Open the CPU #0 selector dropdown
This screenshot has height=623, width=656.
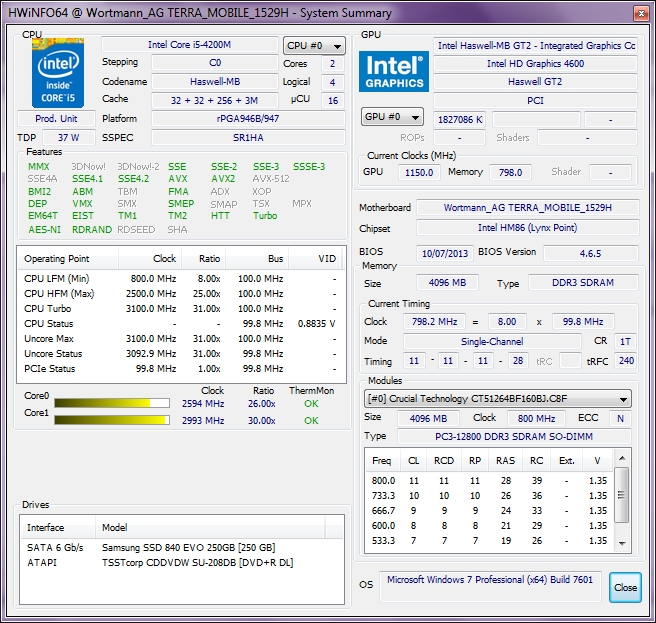[x=314, y=46]
